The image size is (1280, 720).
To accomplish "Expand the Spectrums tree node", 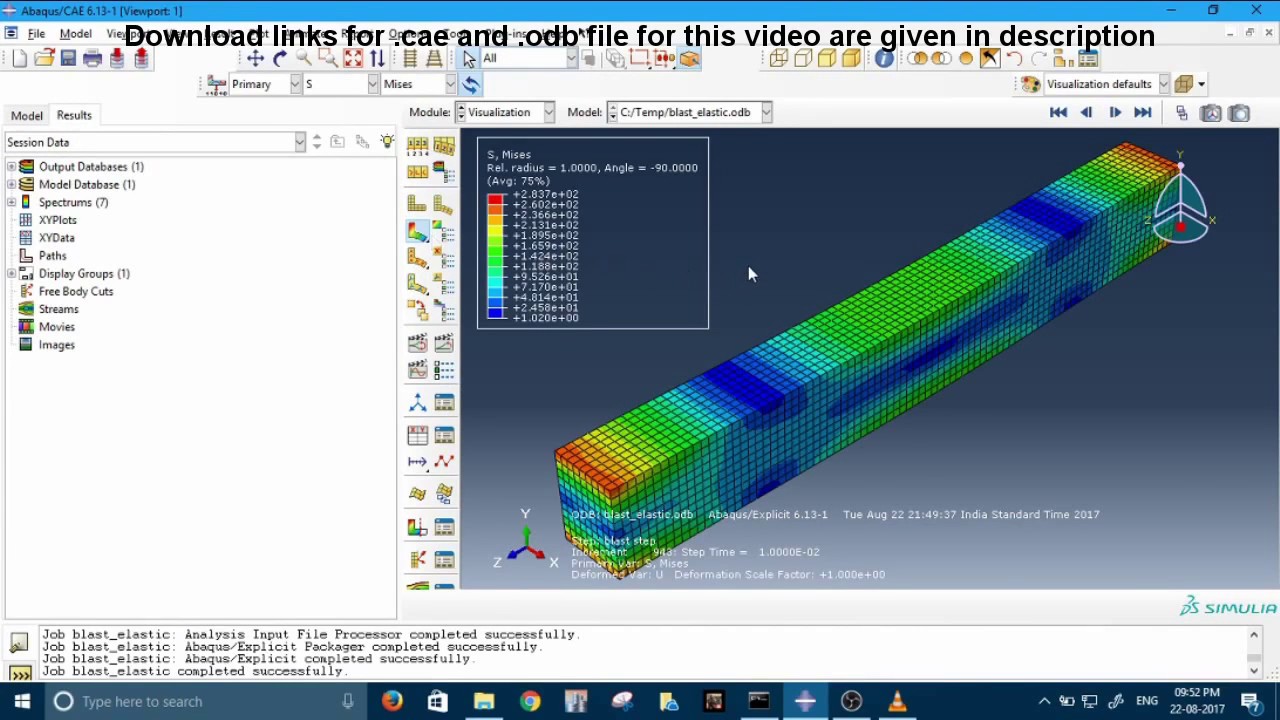I will click(11, 203).
